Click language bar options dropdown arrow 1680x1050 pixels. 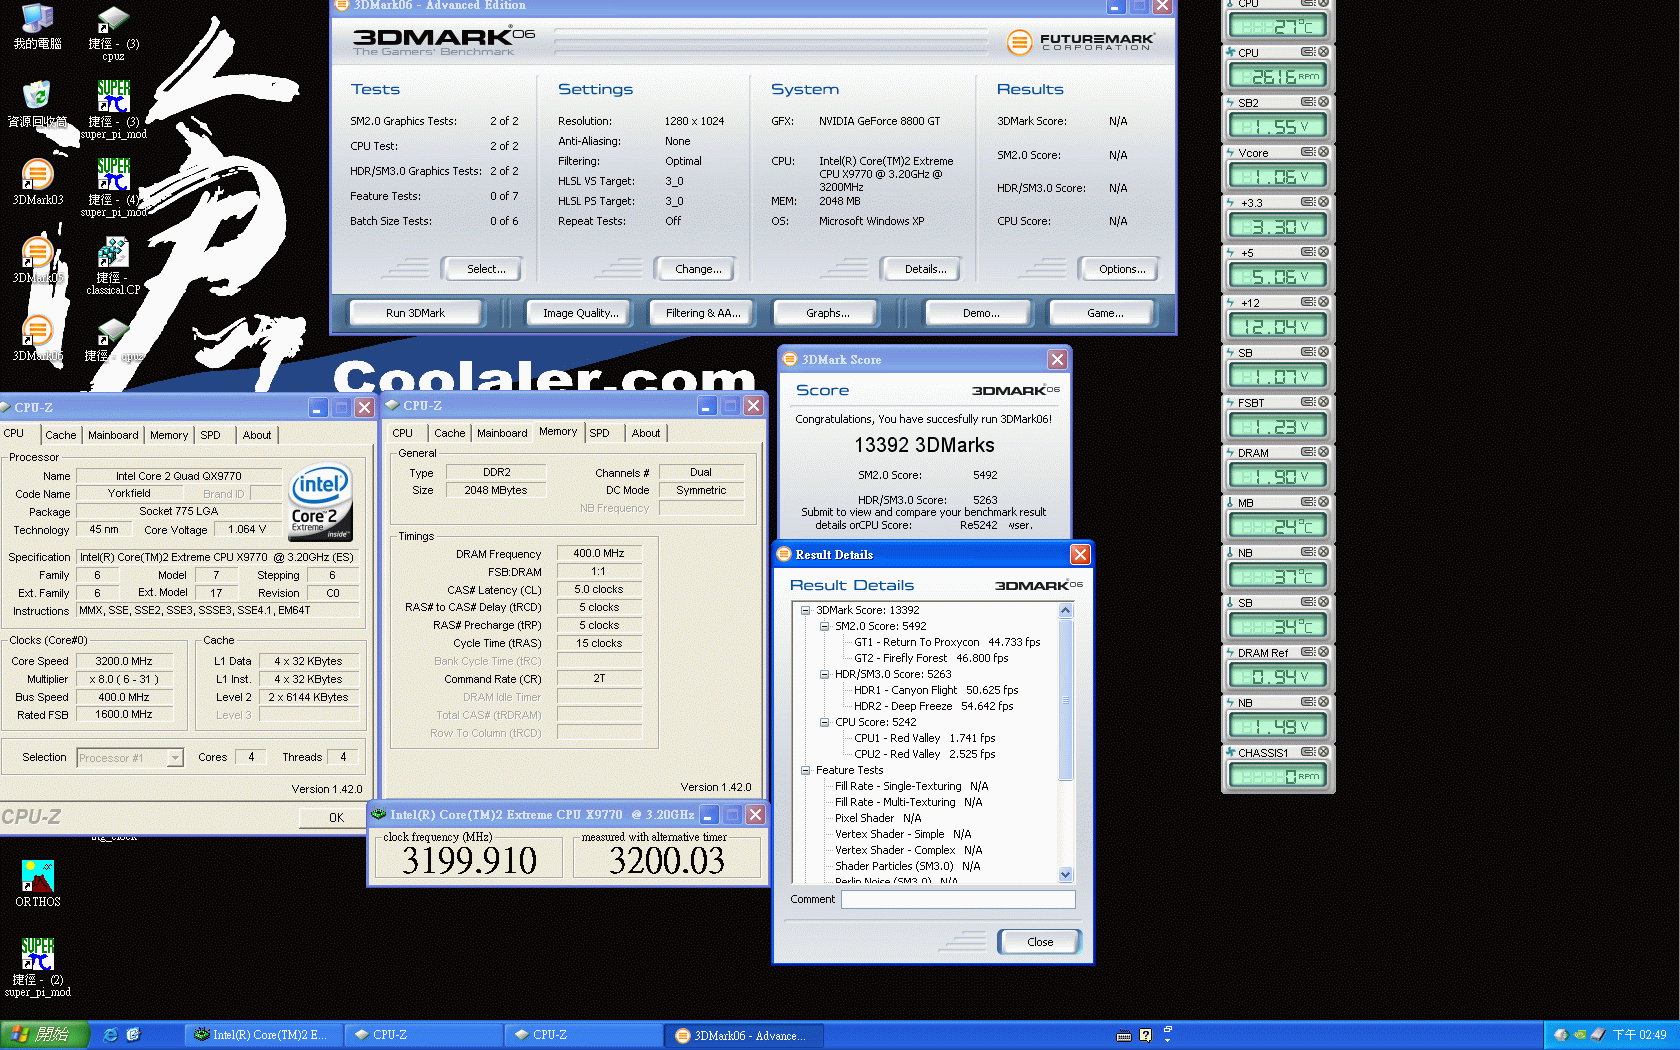point(1167,1040)
